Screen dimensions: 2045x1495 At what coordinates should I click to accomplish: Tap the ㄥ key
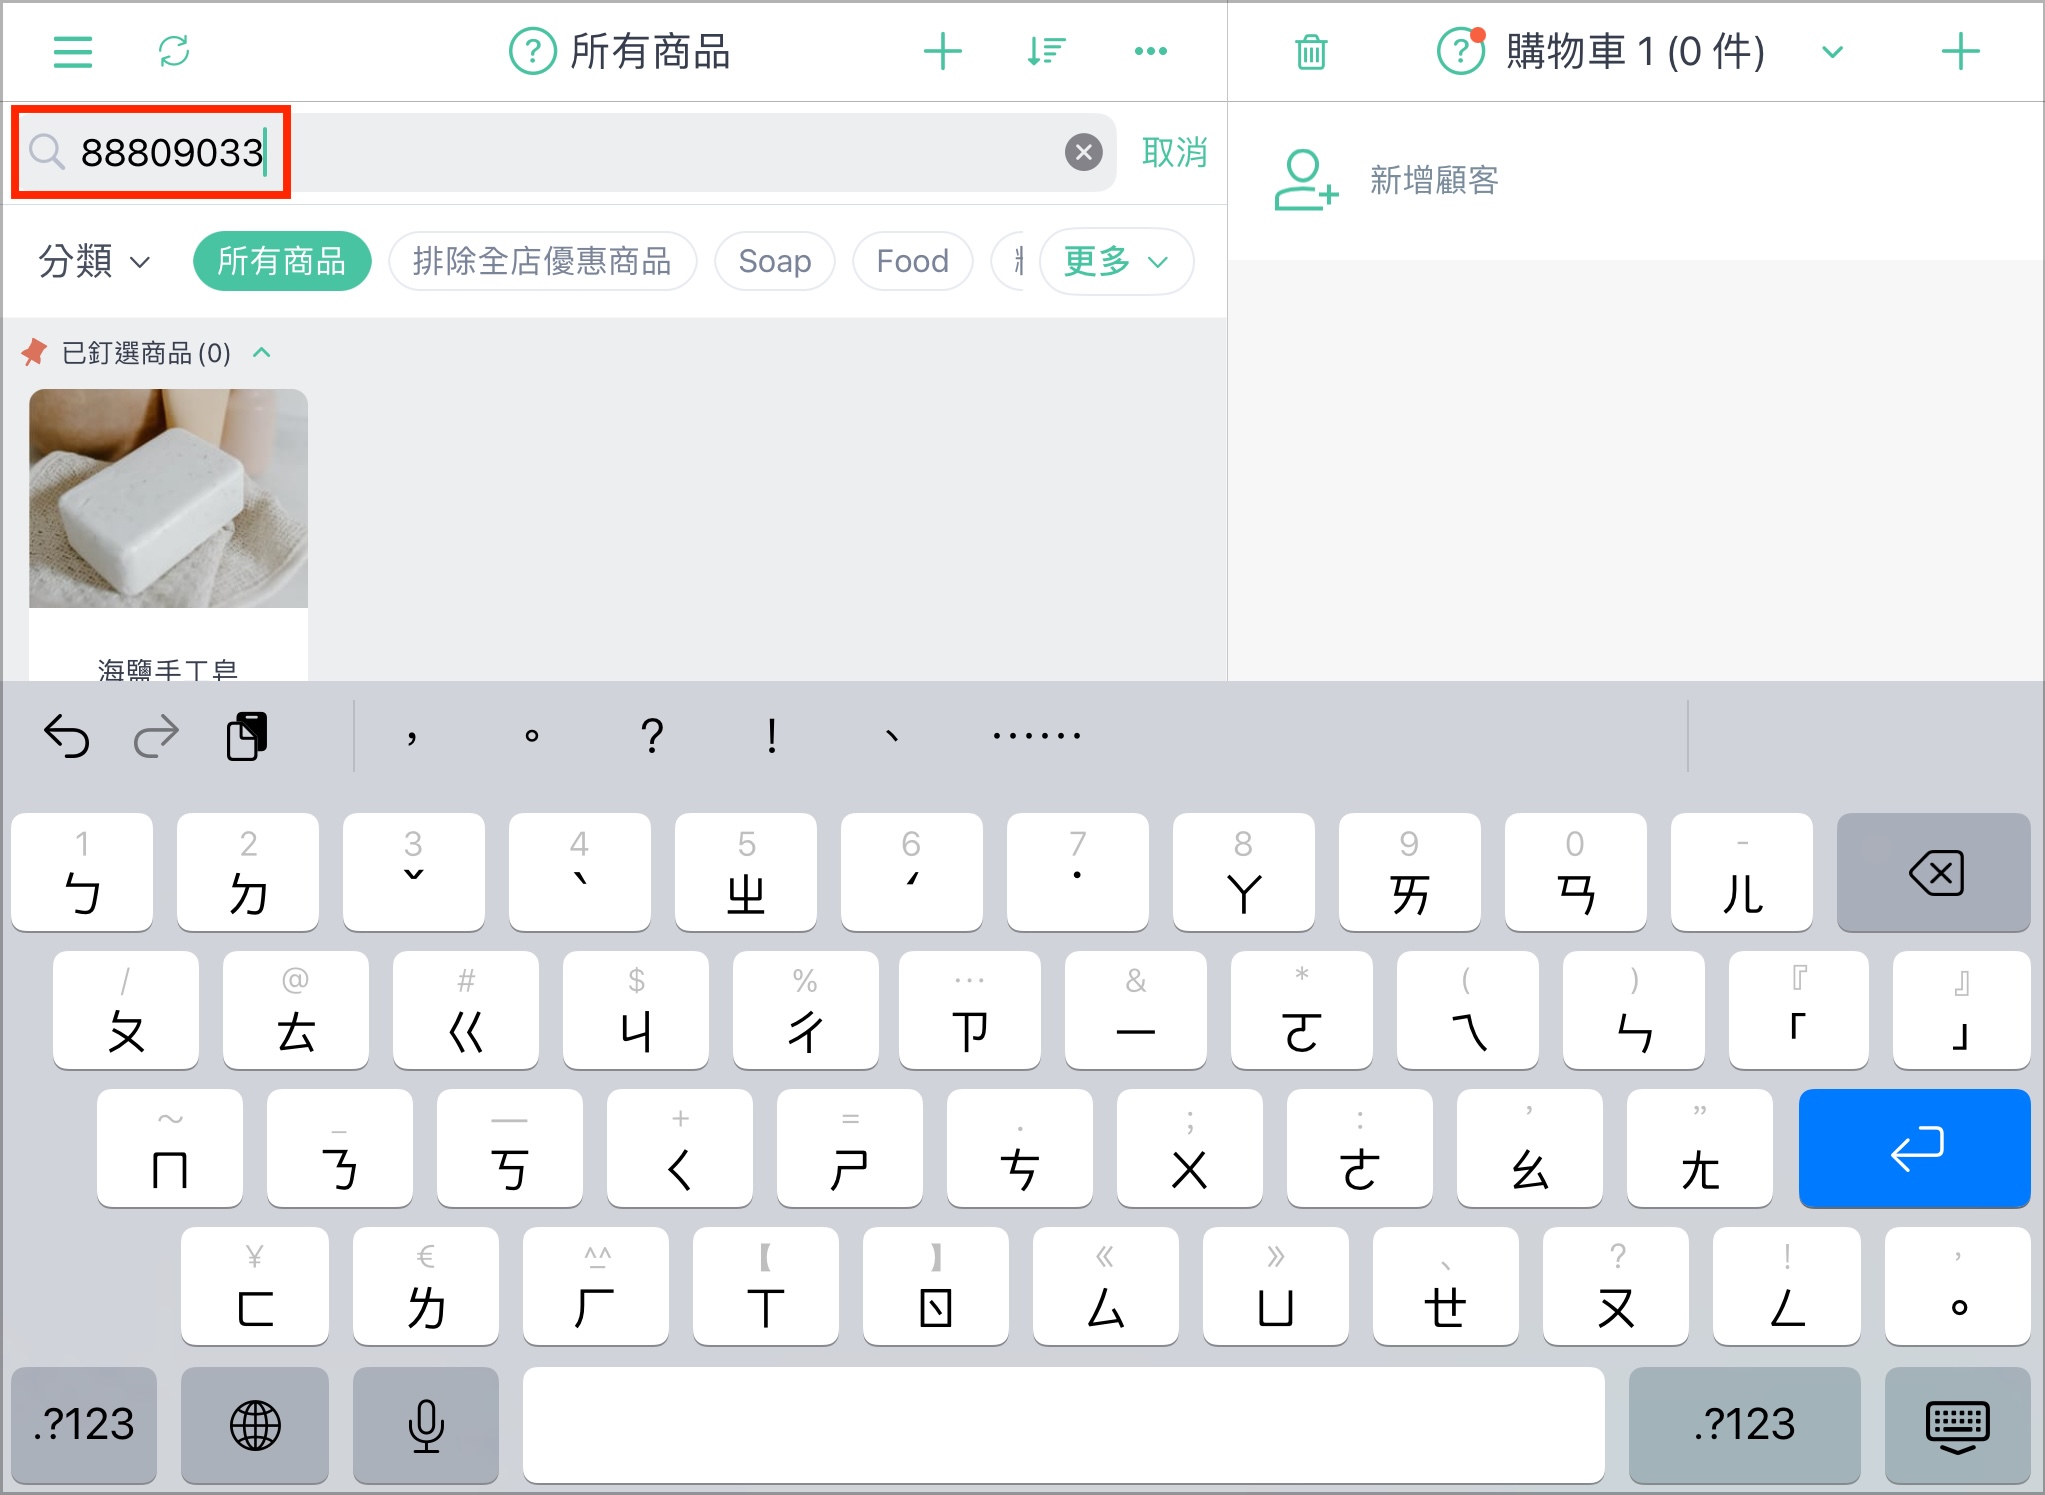(x=1787, y=1286)
